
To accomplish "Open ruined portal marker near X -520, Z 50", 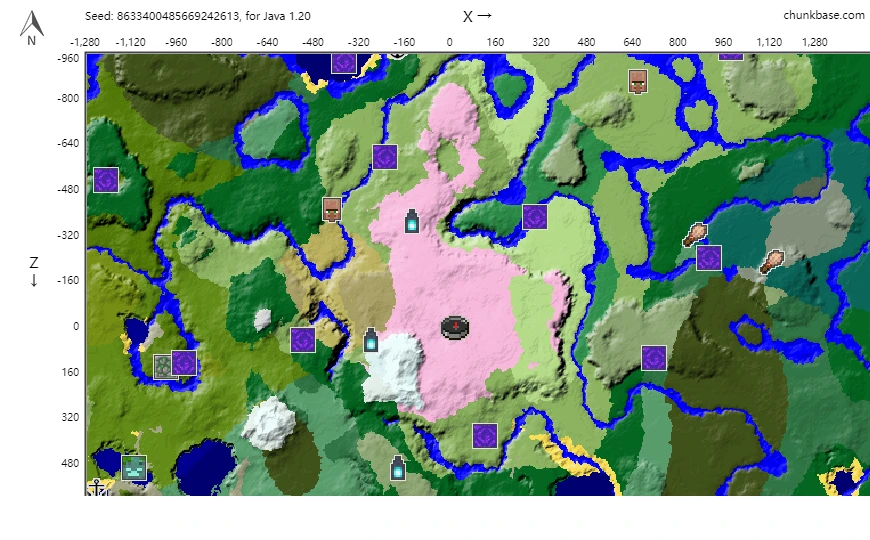I will point(303,340).
